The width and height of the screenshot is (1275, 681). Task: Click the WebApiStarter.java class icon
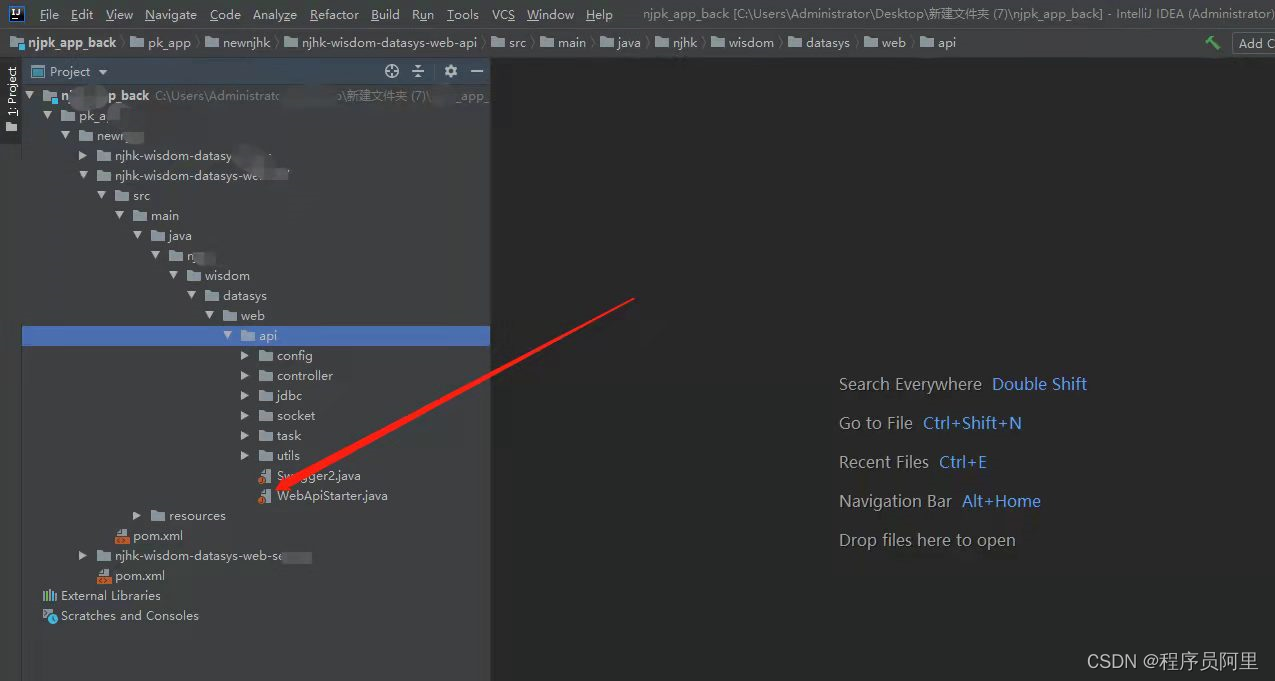265,496
